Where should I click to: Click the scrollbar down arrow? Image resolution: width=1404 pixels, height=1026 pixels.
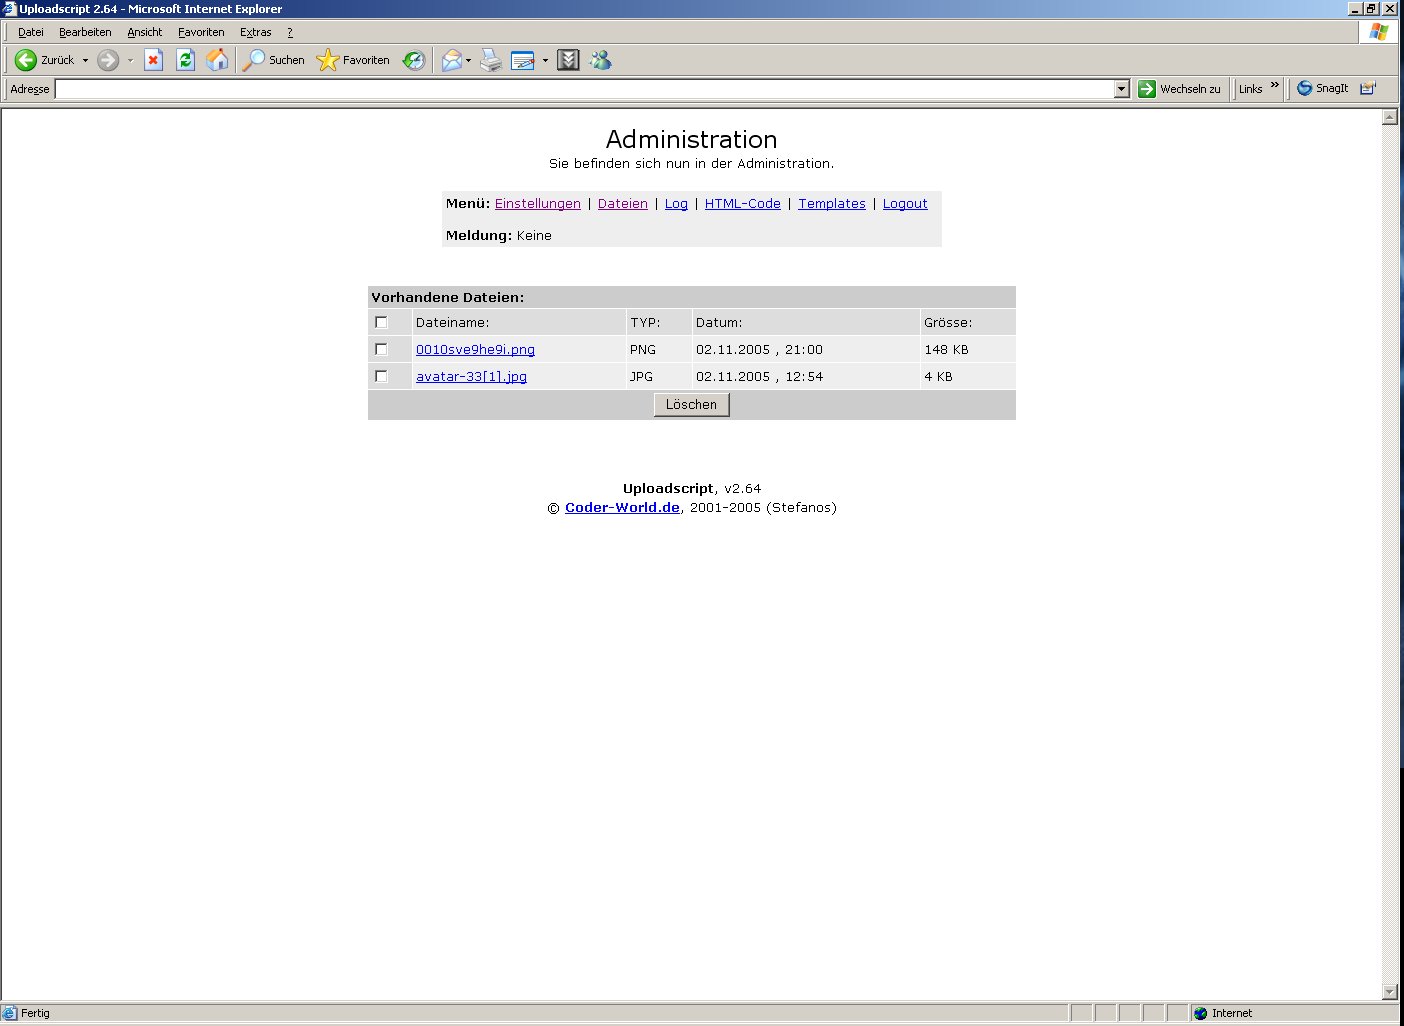(1389, 992)
